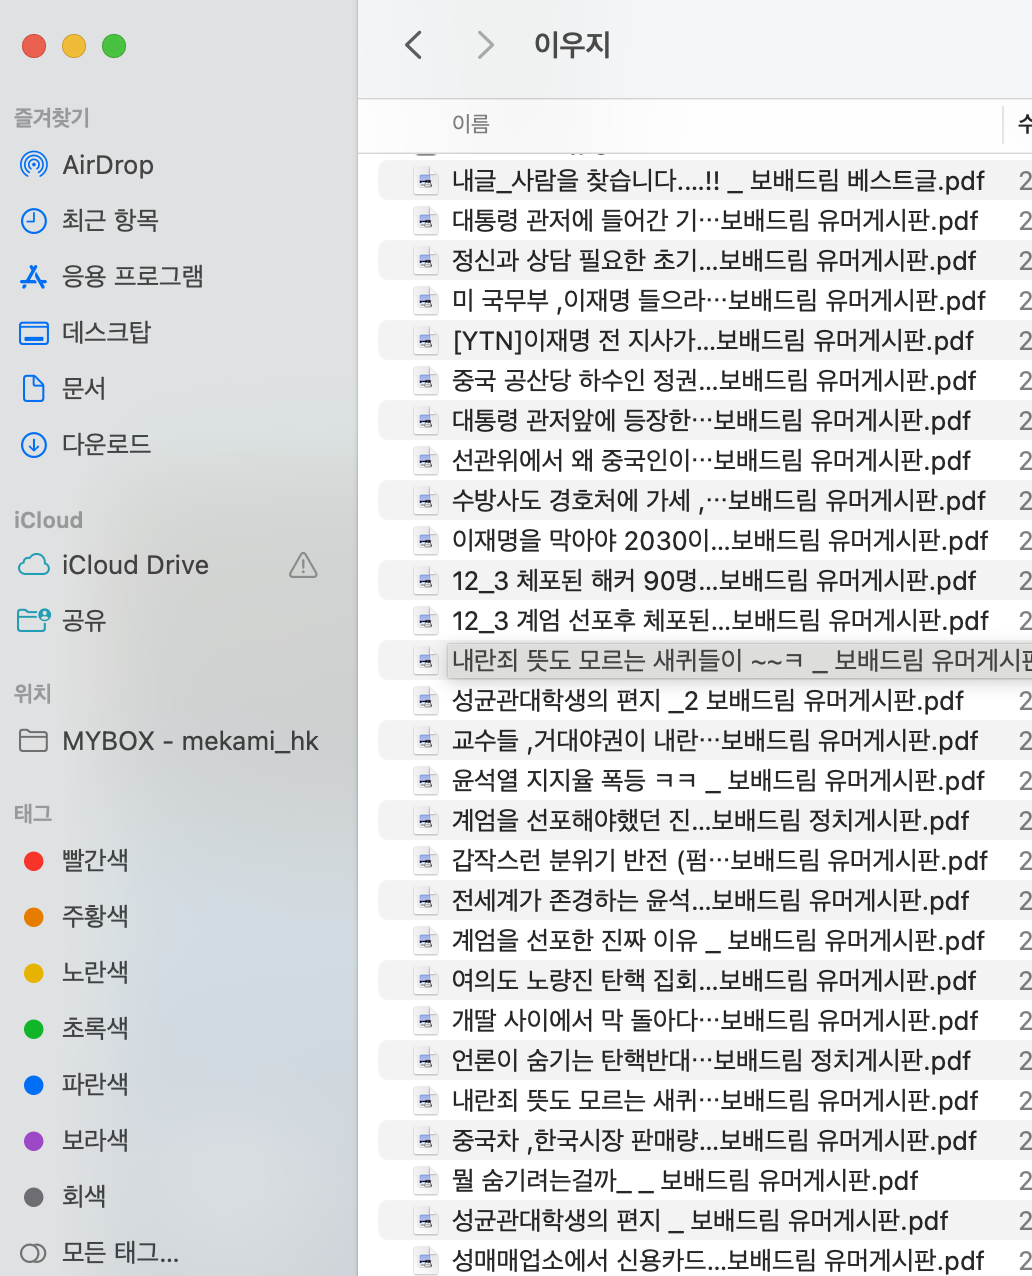Select file 내글_사람을 찾습니다....!! _ 보배드림 베스트글.pdf
The width and height of the screenshot is (1032, 1276).
click(x=718, y=181)
